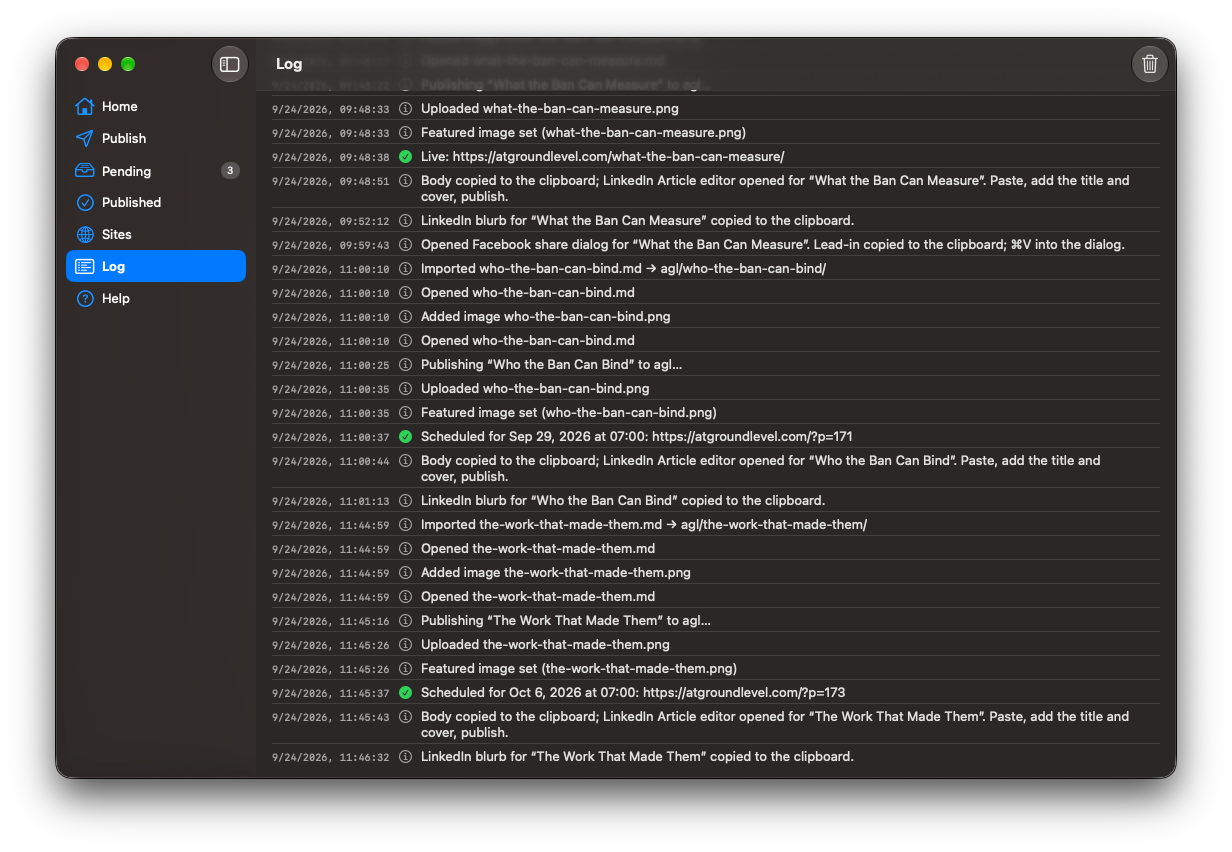This screenshot has height=852, width=1232.
Task: Open the Pending section label
Action: [126, 171]
